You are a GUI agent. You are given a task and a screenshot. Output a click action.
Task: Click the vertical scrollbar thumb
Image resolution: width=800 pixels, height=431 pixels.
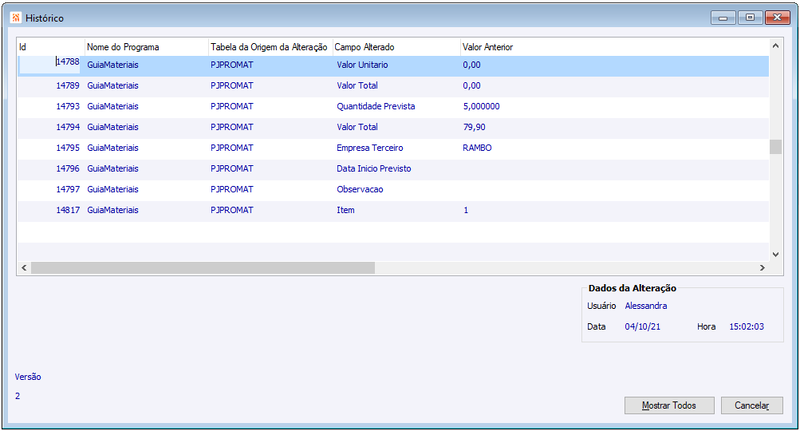pyautogui.click(x=776, y=147)
